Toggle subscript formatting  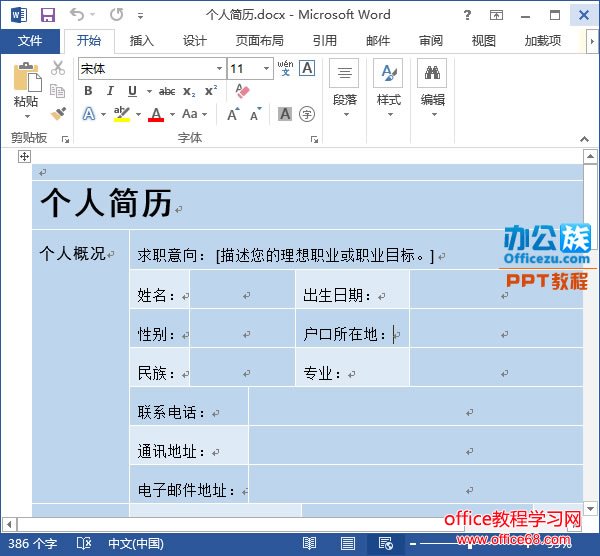click(x=189, y=91)
